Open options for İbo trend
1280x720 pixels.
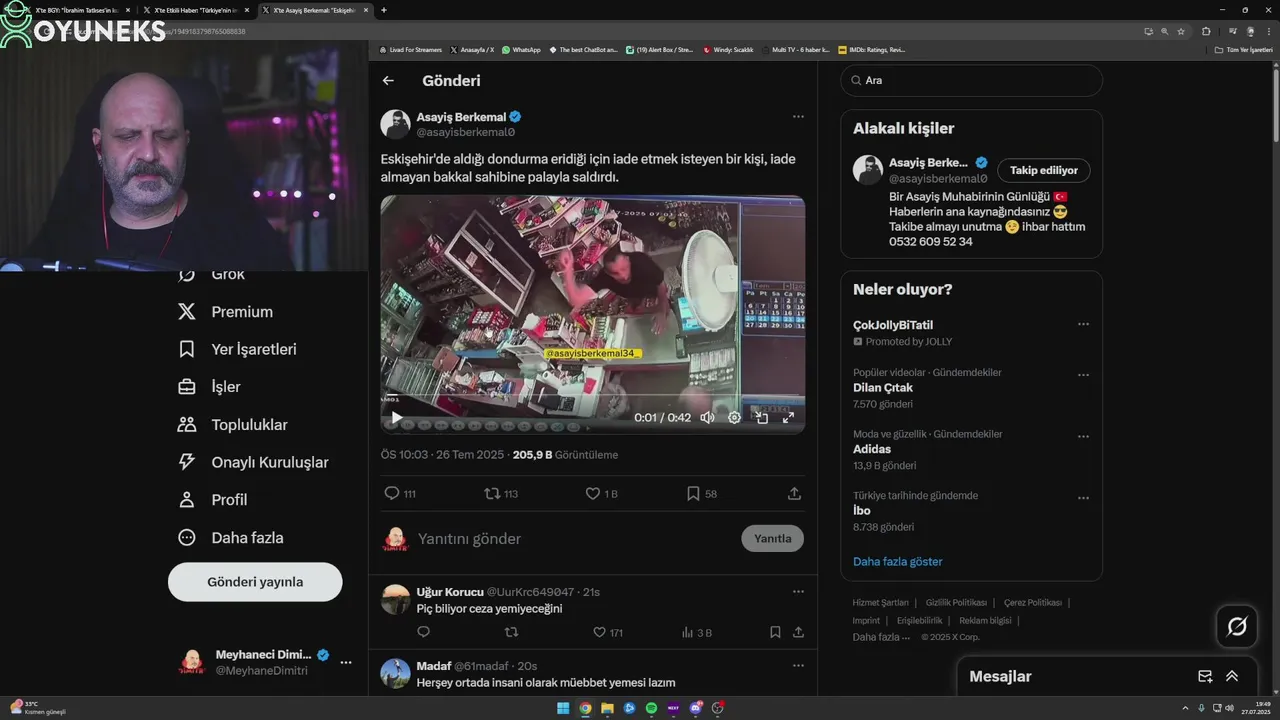tap(1083, 498)
